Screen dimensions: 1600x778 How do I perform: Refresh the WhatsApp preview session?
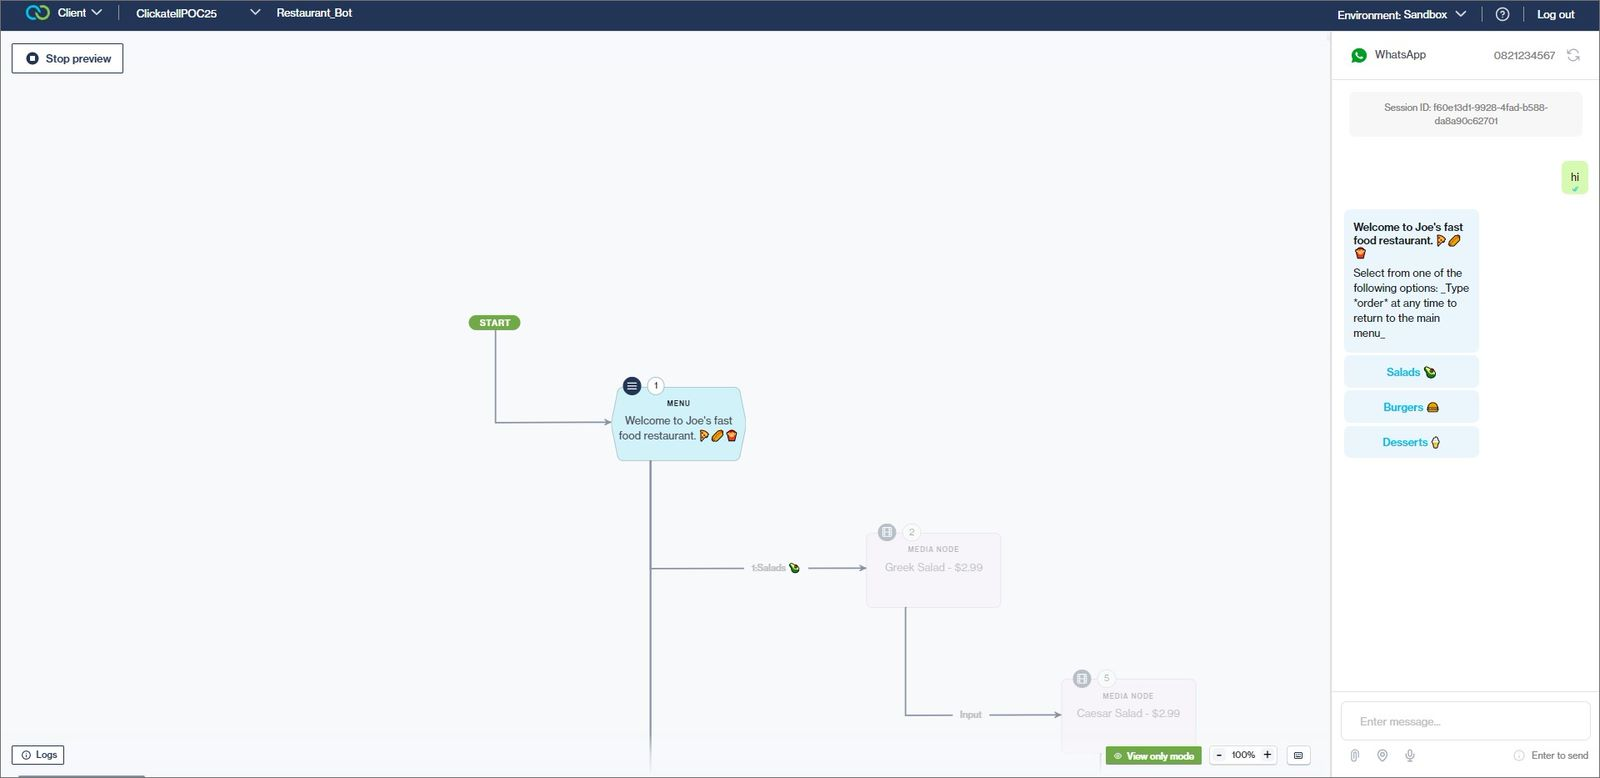coord(1573,55)
